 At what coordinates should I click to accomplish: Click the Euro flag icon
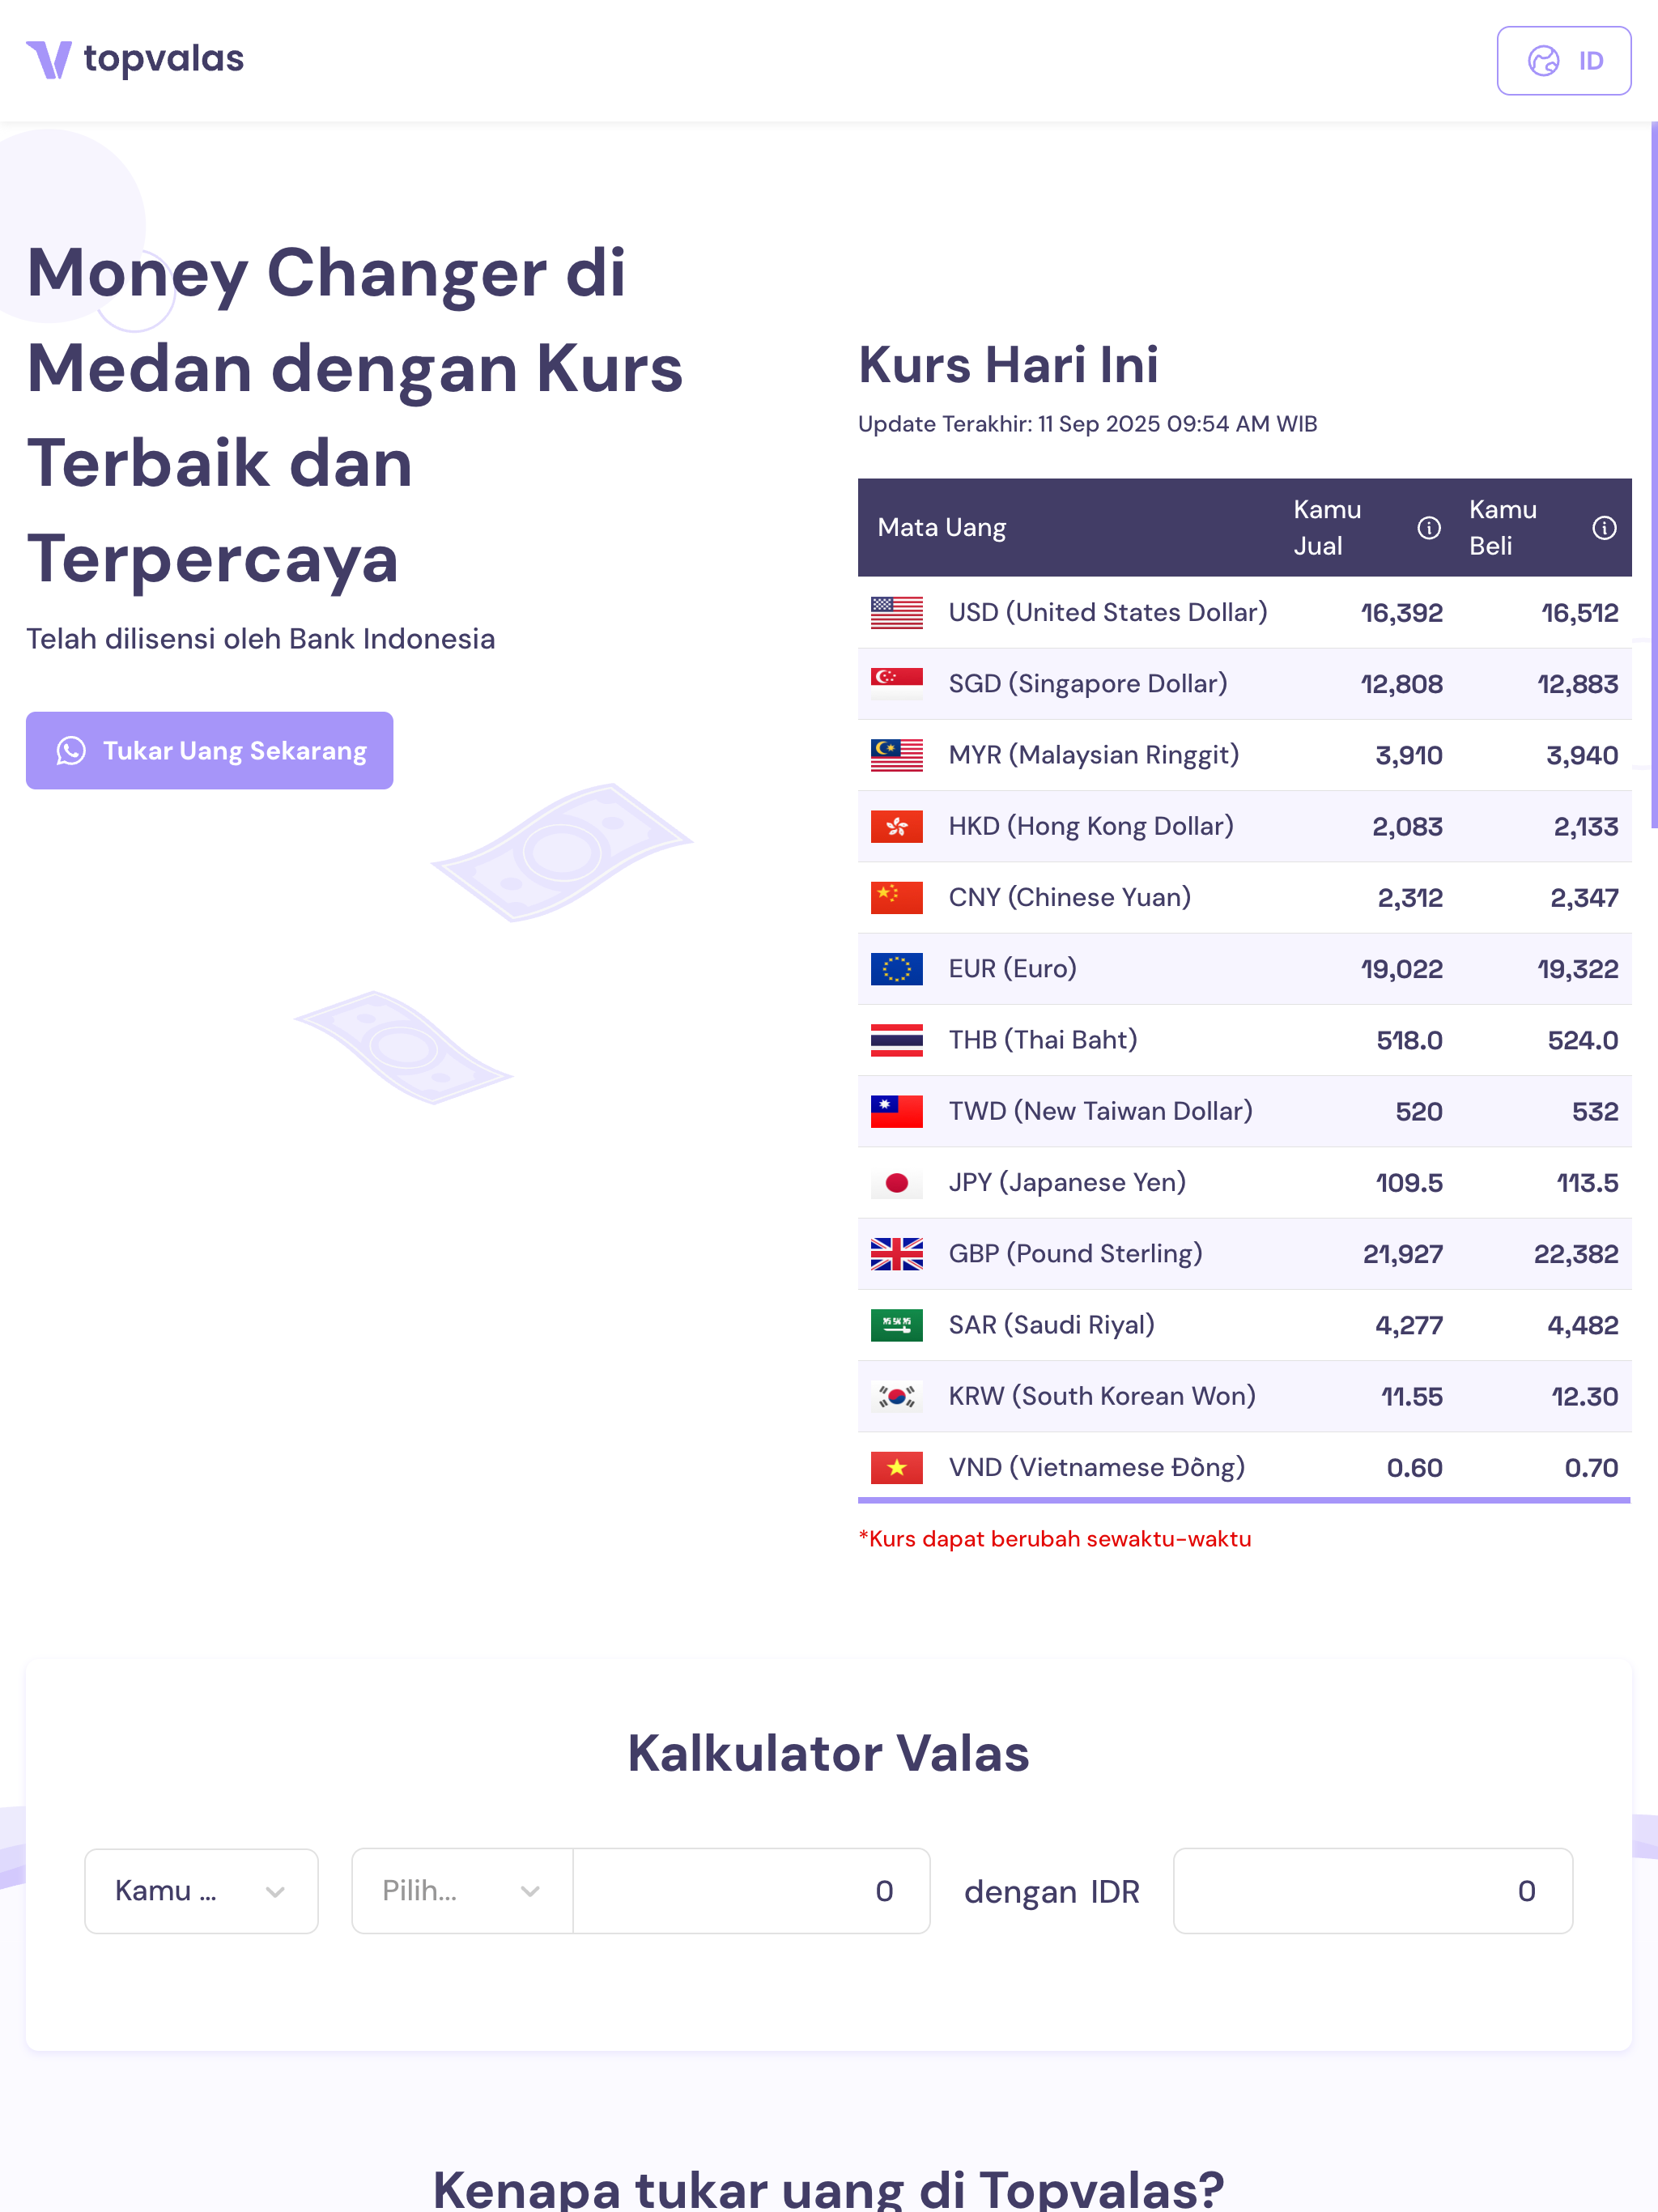coord(896,969)
